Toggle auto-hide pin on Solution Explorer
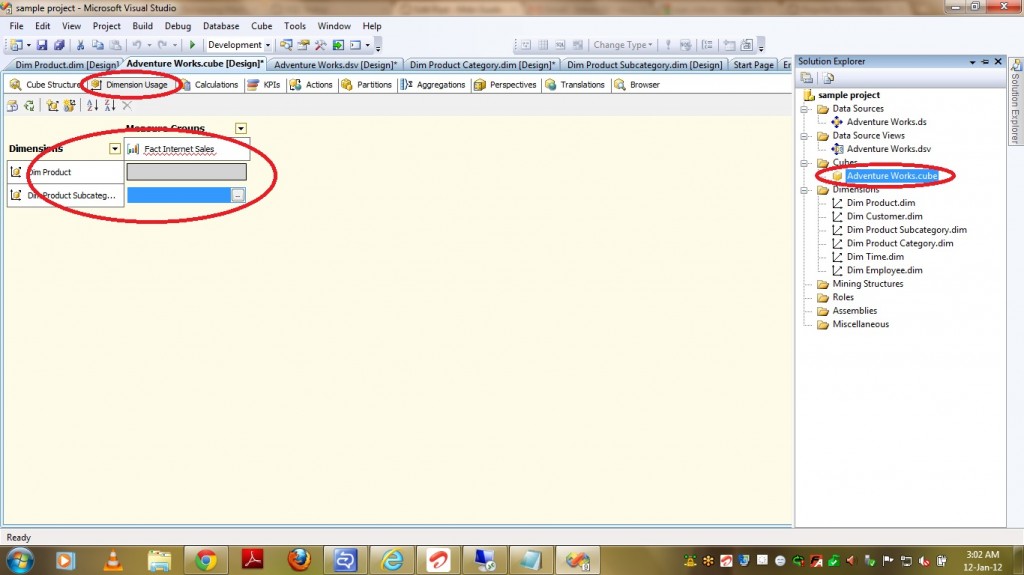The image size is (1024, 575). (x=985, y=62)
